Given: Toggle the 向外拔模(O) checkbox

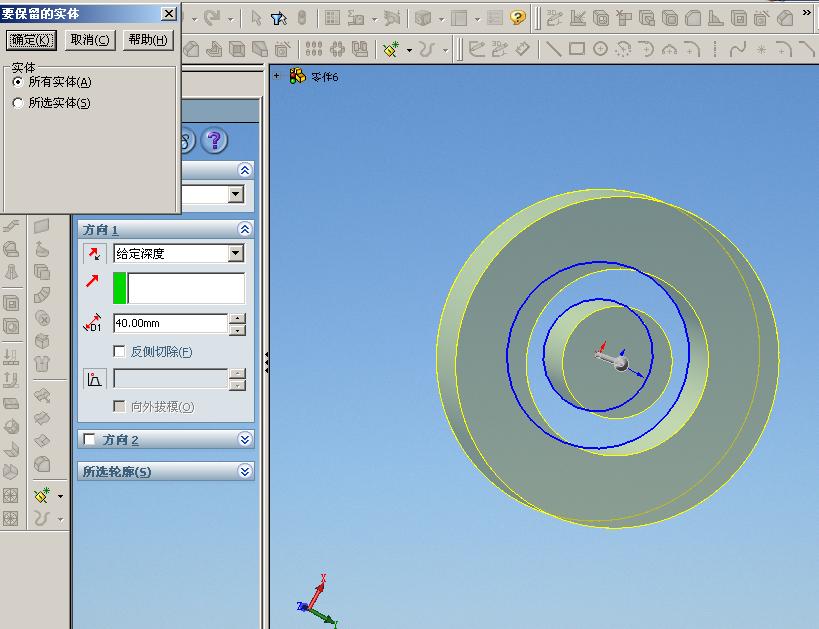Looking at the screenshot, I should point(119,406).
